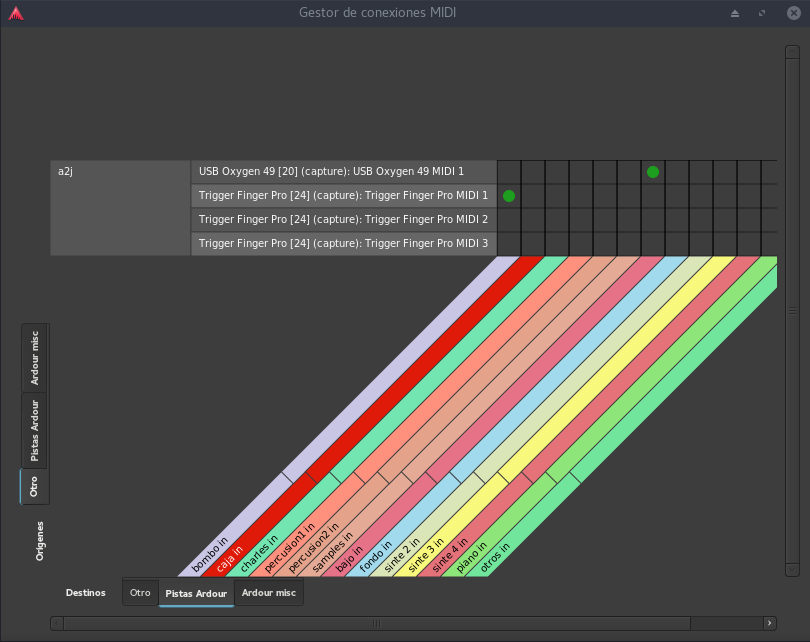Click the horizontal scrollbar left arrow
This screenshot has width=810, height=642.
pos(57,623)
